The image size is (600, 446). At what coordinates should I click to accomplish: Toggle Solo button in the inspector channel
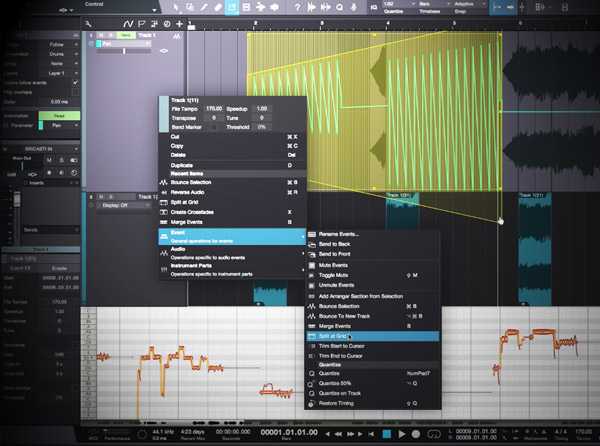pyautogui.click(x=61, y=160)
